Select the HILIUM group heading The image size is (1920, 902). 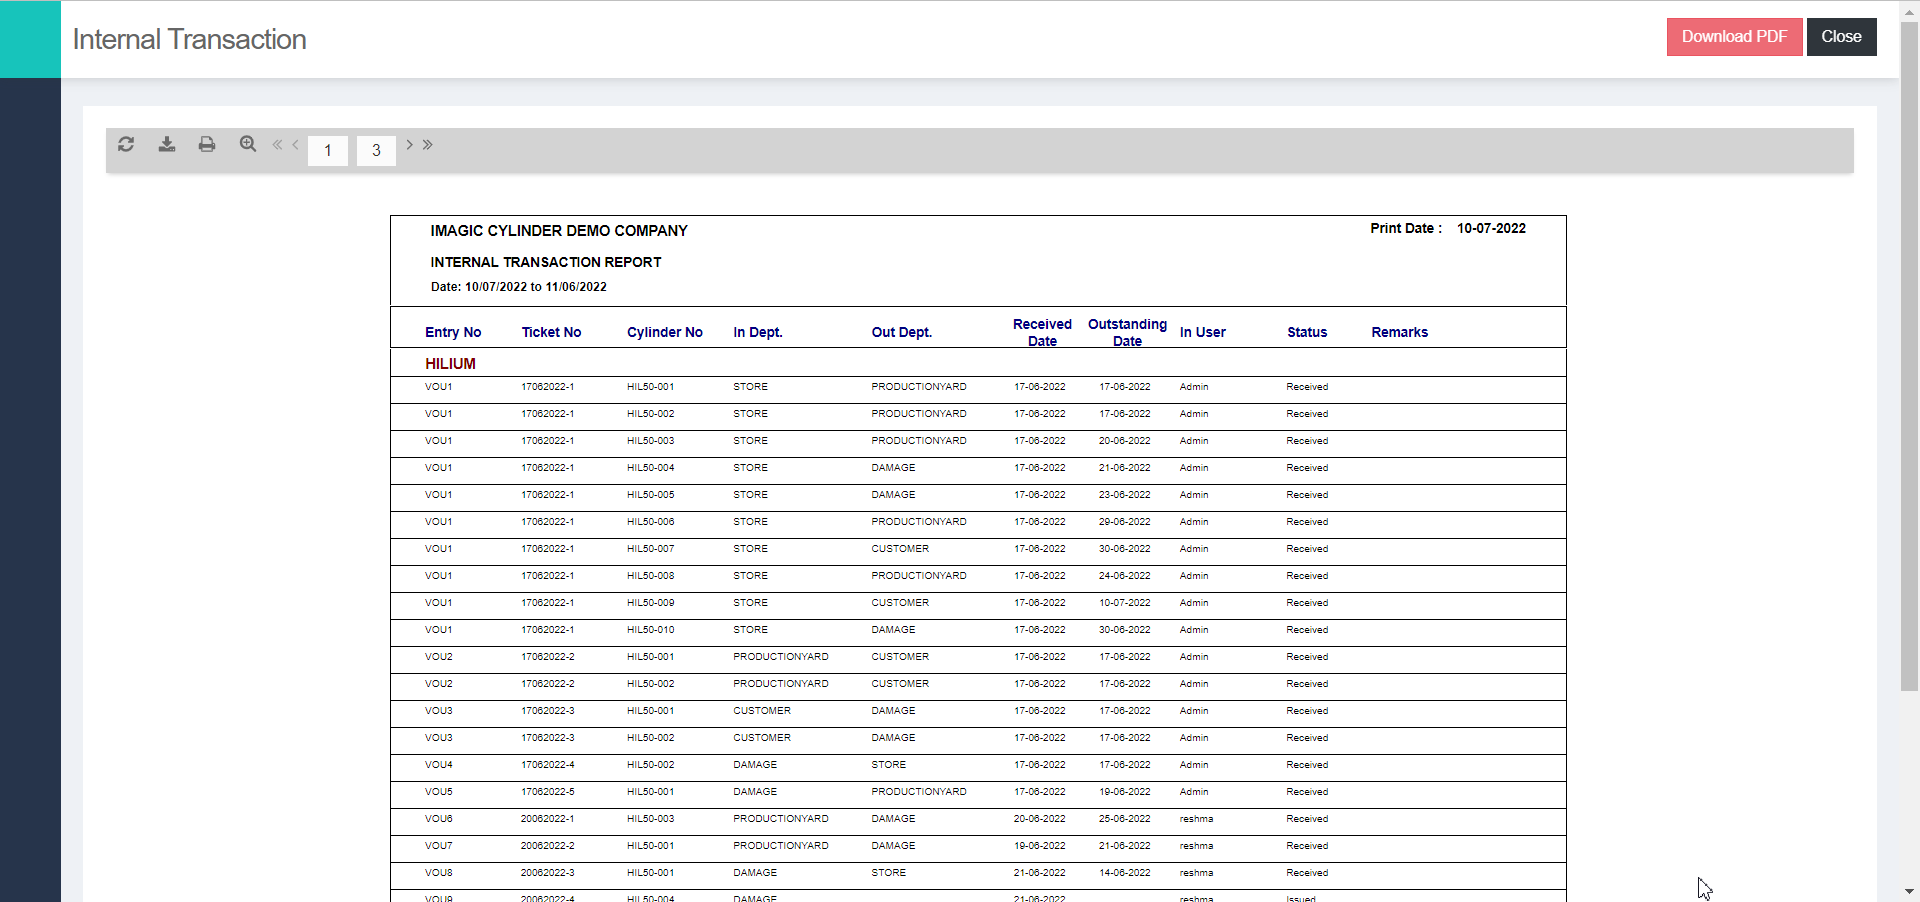[x=450, y=363]
